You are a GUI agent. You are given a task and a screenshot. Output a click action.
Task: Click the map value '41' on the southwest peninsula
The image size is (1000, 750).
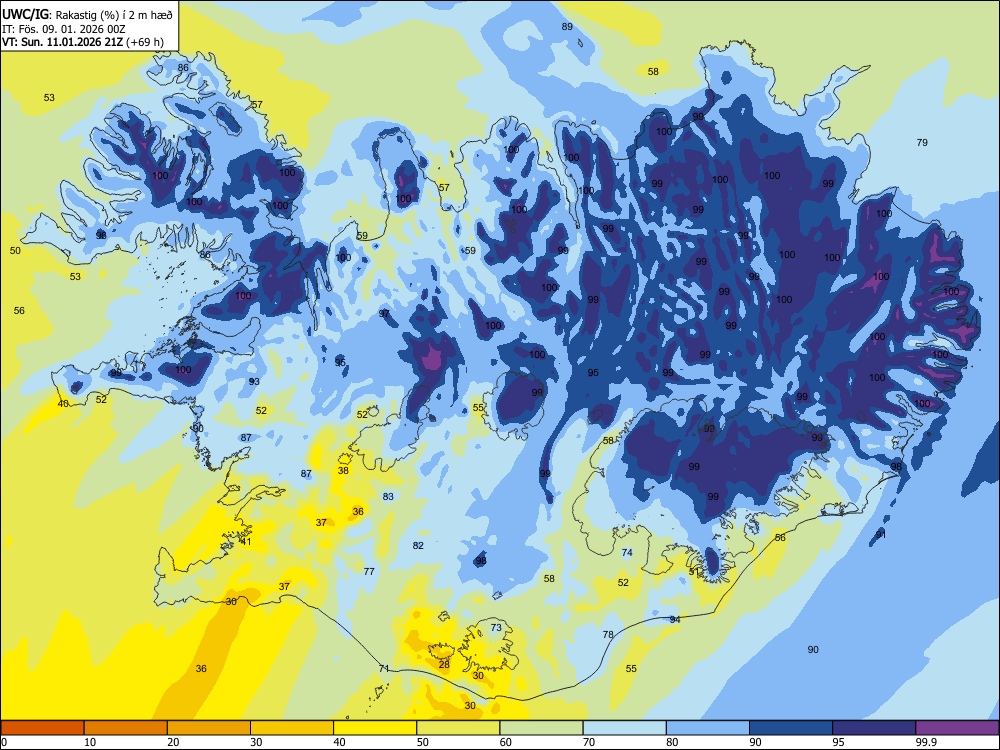tap(246, 541)
